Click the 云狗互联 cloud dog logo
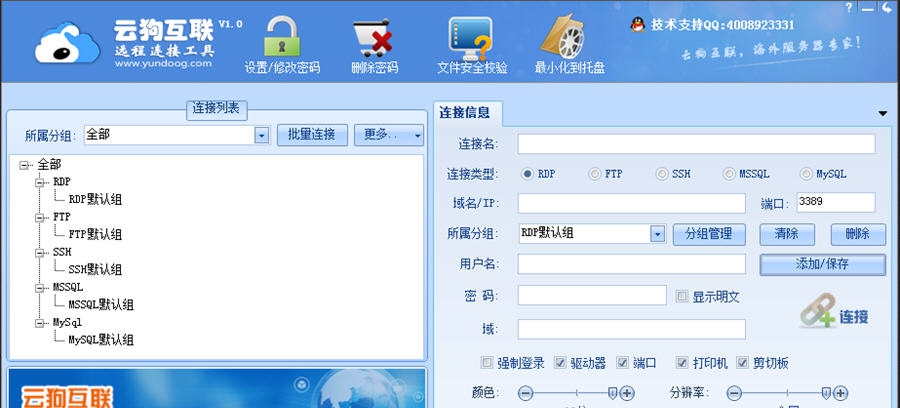 [x=67, y=43]
